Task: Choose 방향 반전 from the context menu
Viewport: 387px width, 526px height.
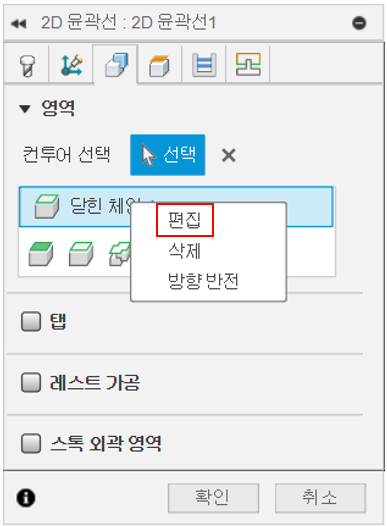Action: (x=203, y=281)
